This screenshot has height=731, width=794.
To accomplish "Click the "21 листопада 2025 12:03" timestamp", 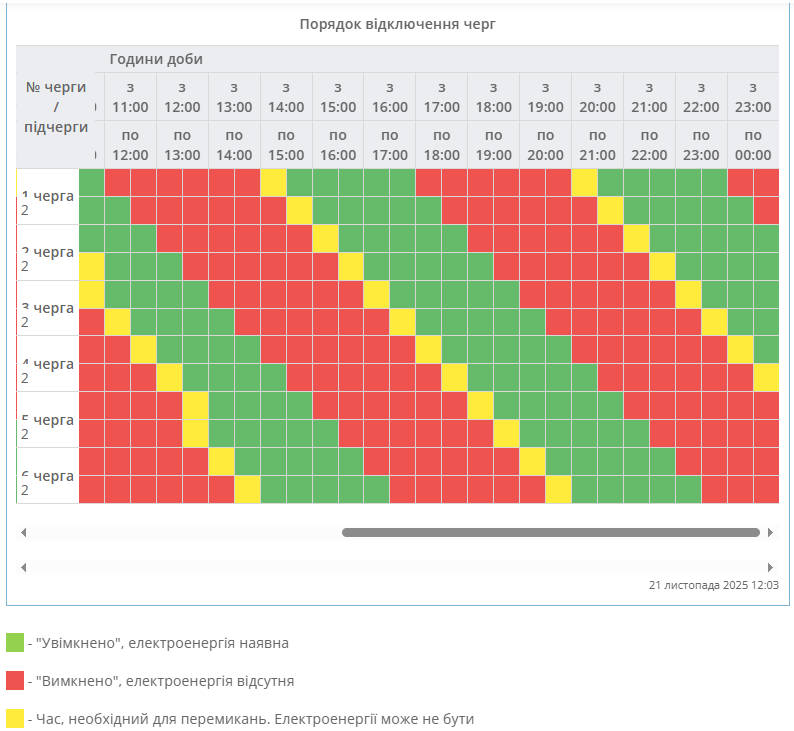I will pos(713,586).
